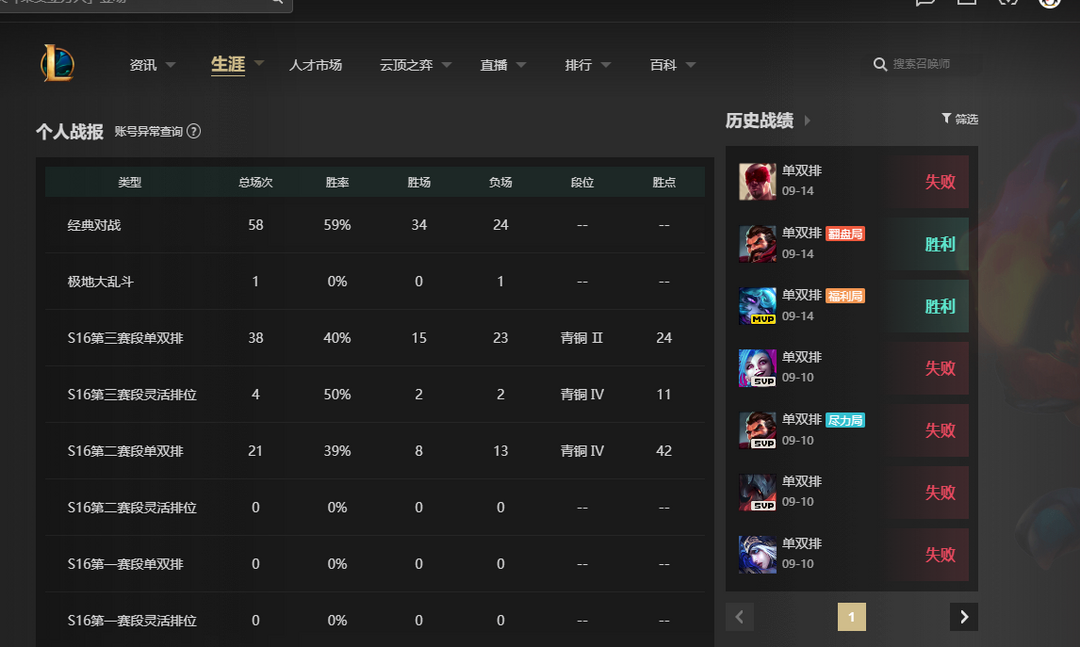Click the 胜点 column header
The width and height of the screenshot is (1080, 647).
tap(664, 182)
